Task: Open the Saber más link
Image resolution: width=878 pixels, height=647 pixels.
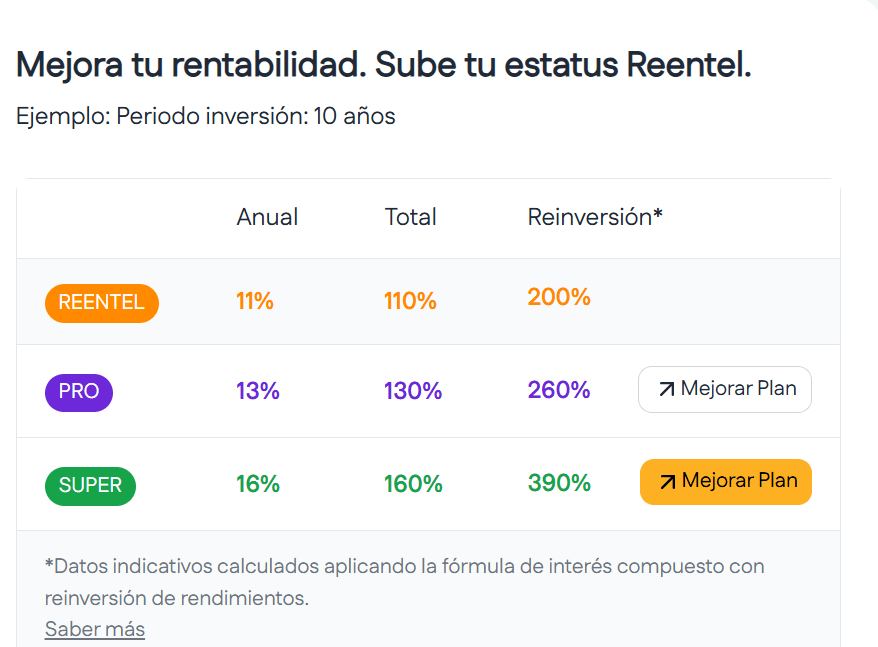Action: tap(95, 629)
